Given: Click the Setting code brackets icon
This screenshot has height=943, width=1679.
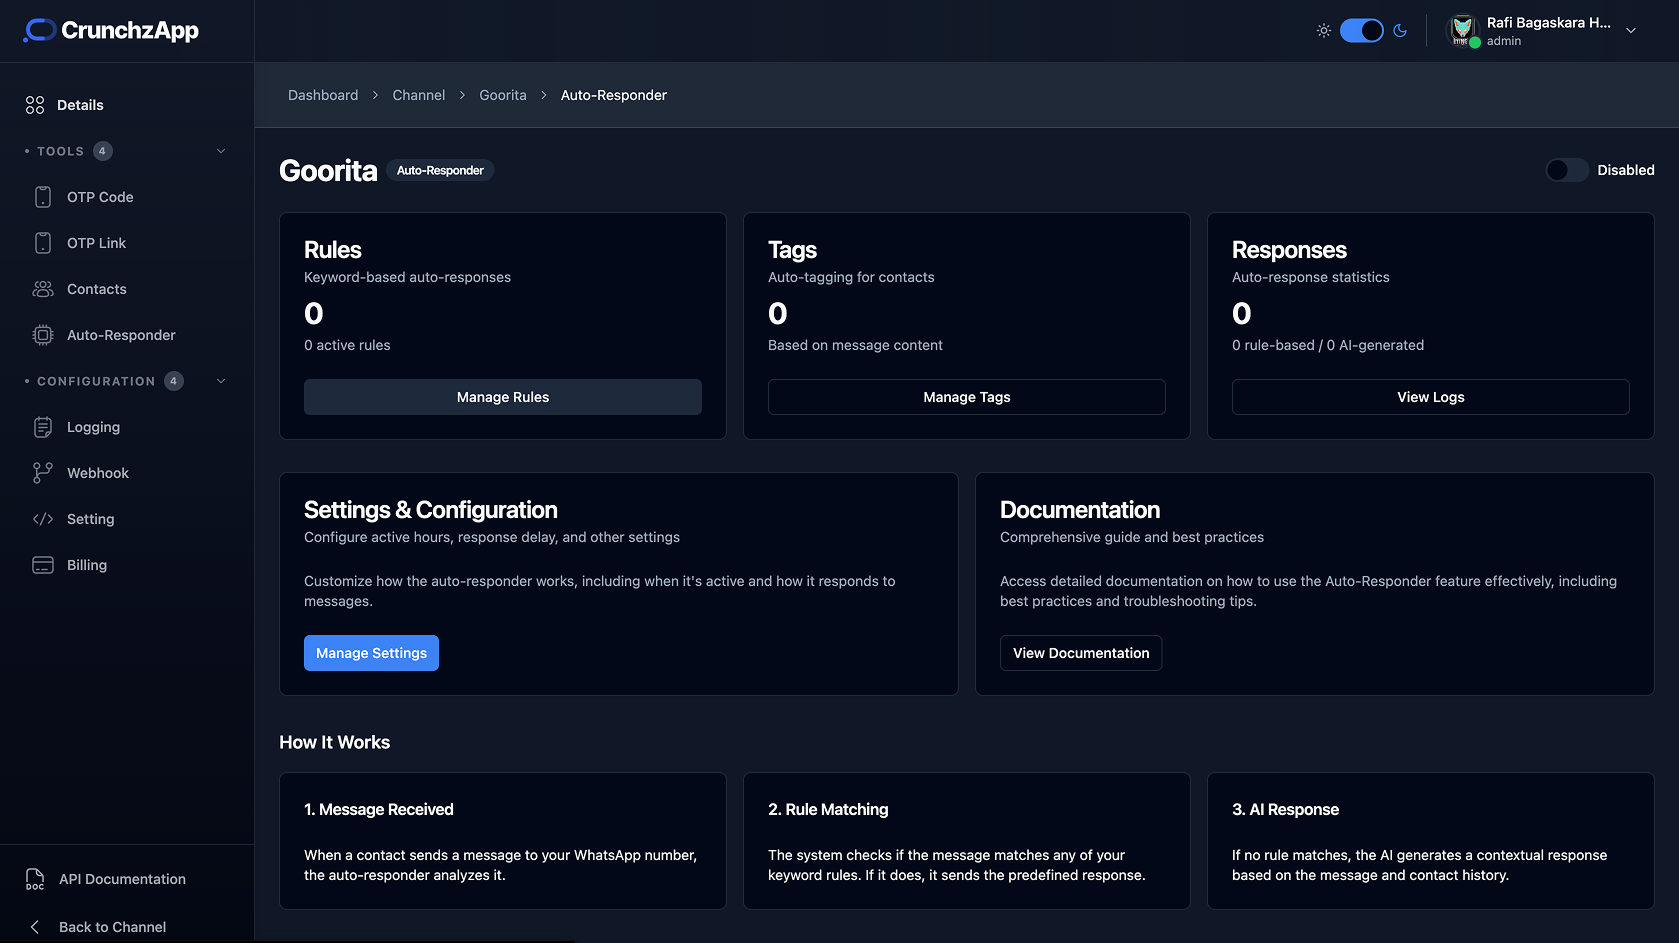Looking at the screenshot, I should pos(43,519).
